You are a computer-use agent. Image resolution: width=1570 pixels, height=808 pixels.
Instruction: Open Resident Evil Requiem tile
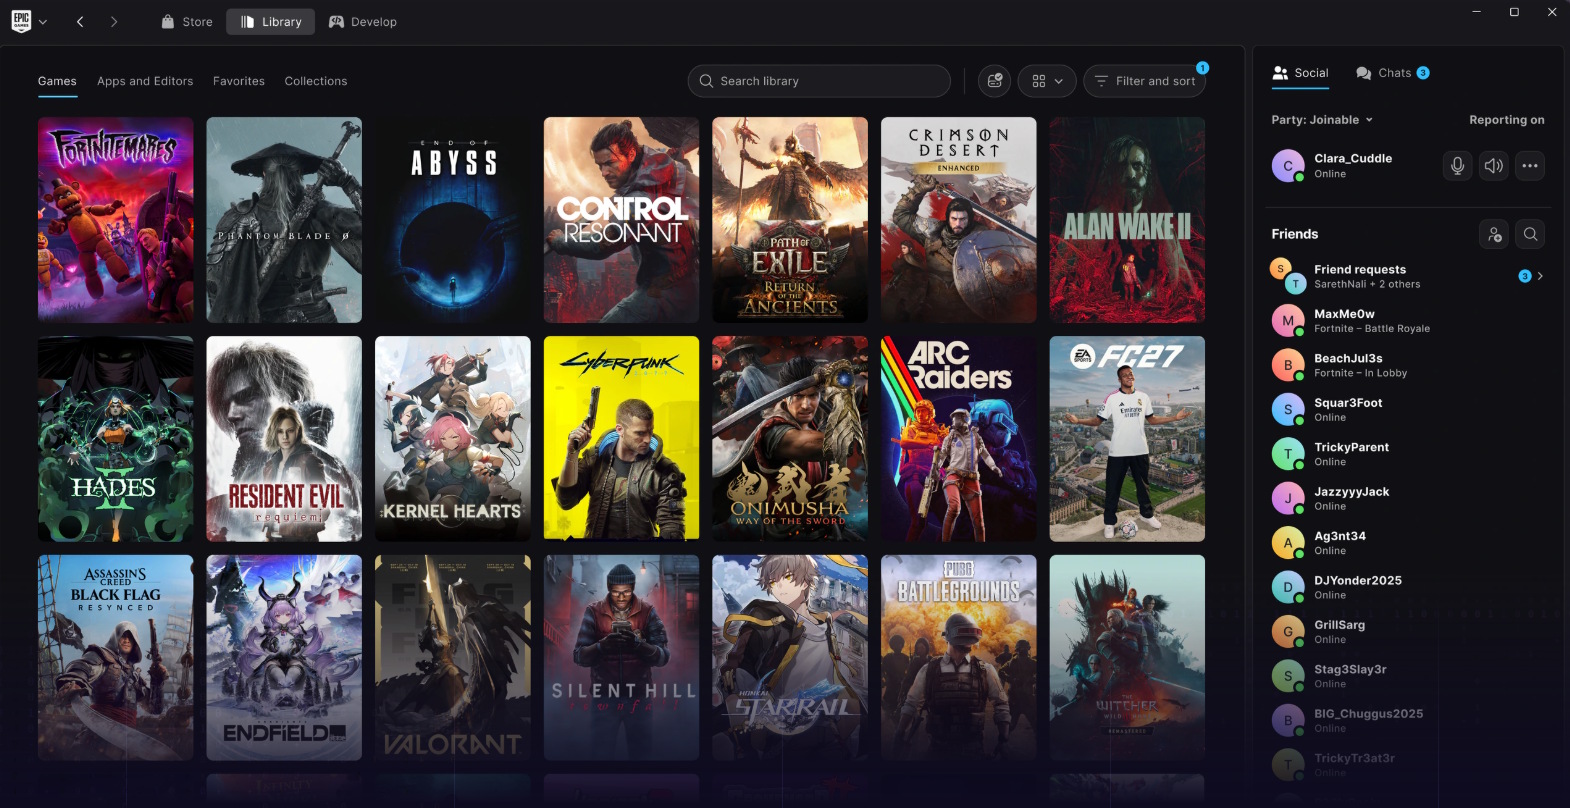click(x=284, y=439)
